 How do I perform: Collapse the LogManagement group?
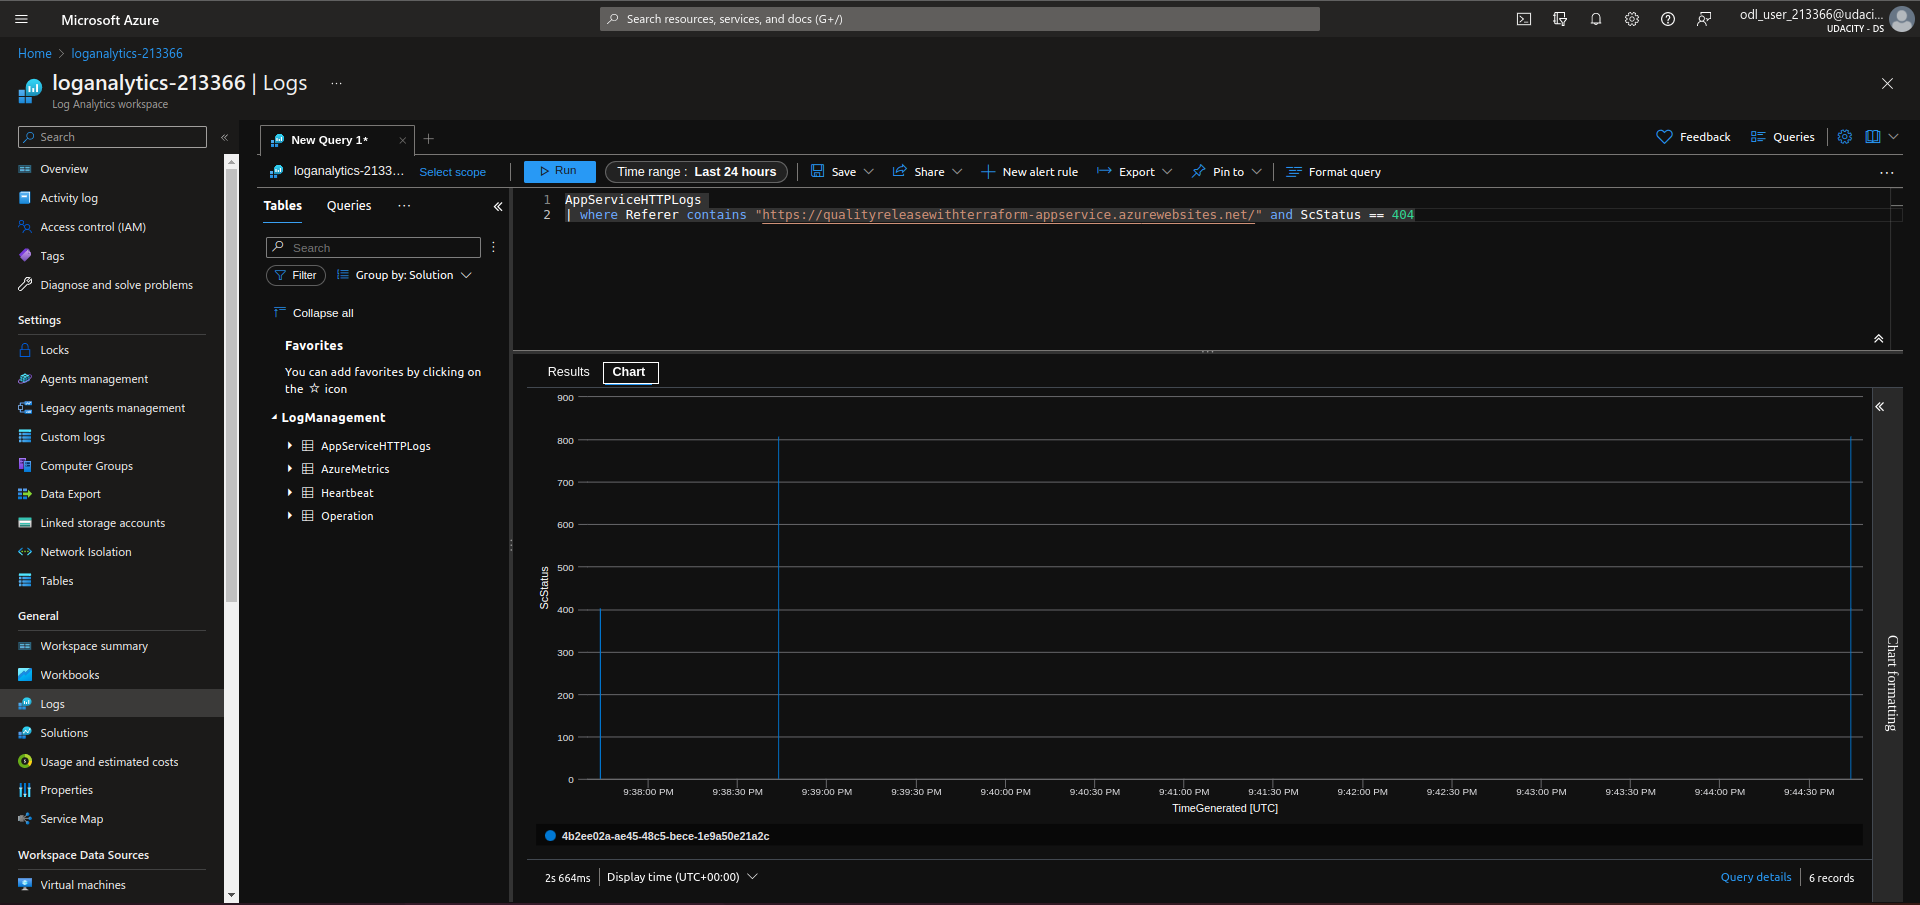coord(274,418)
